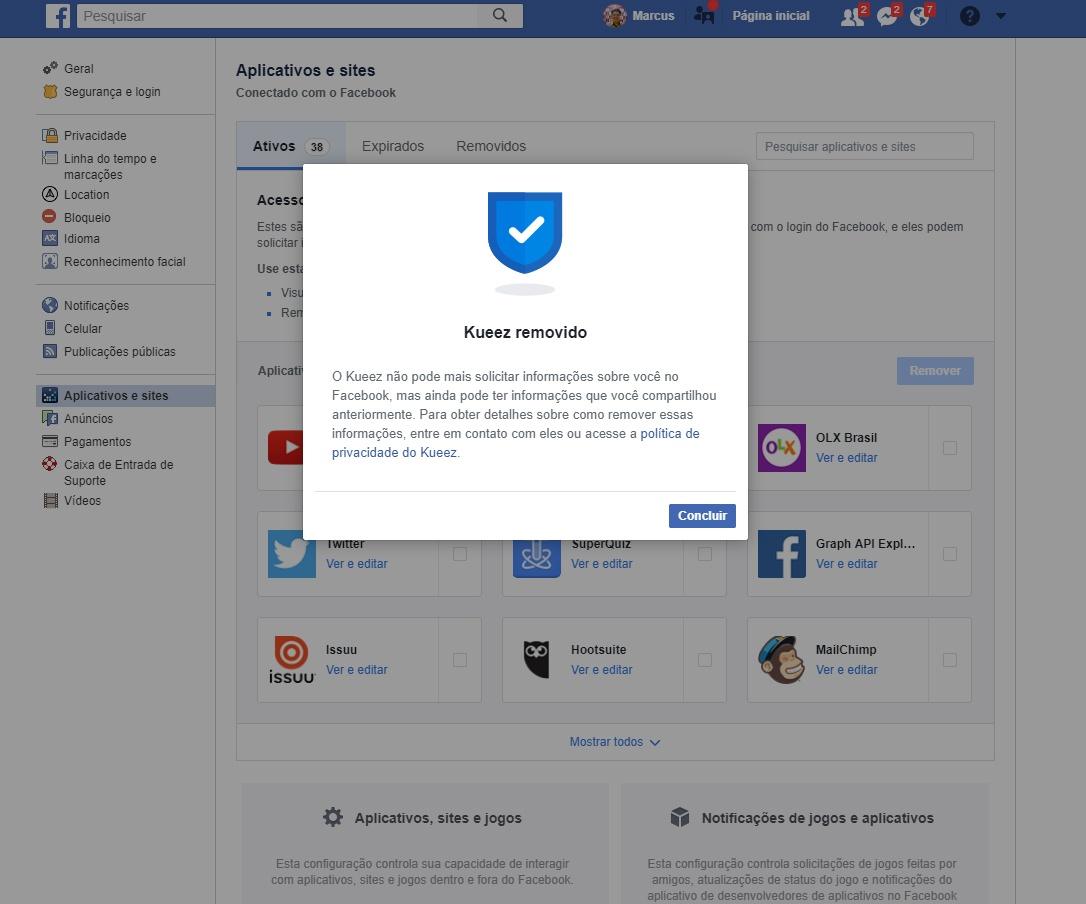Expand the account dropdown arrow
The image size is (1086, 904).
pos(1000,15)
